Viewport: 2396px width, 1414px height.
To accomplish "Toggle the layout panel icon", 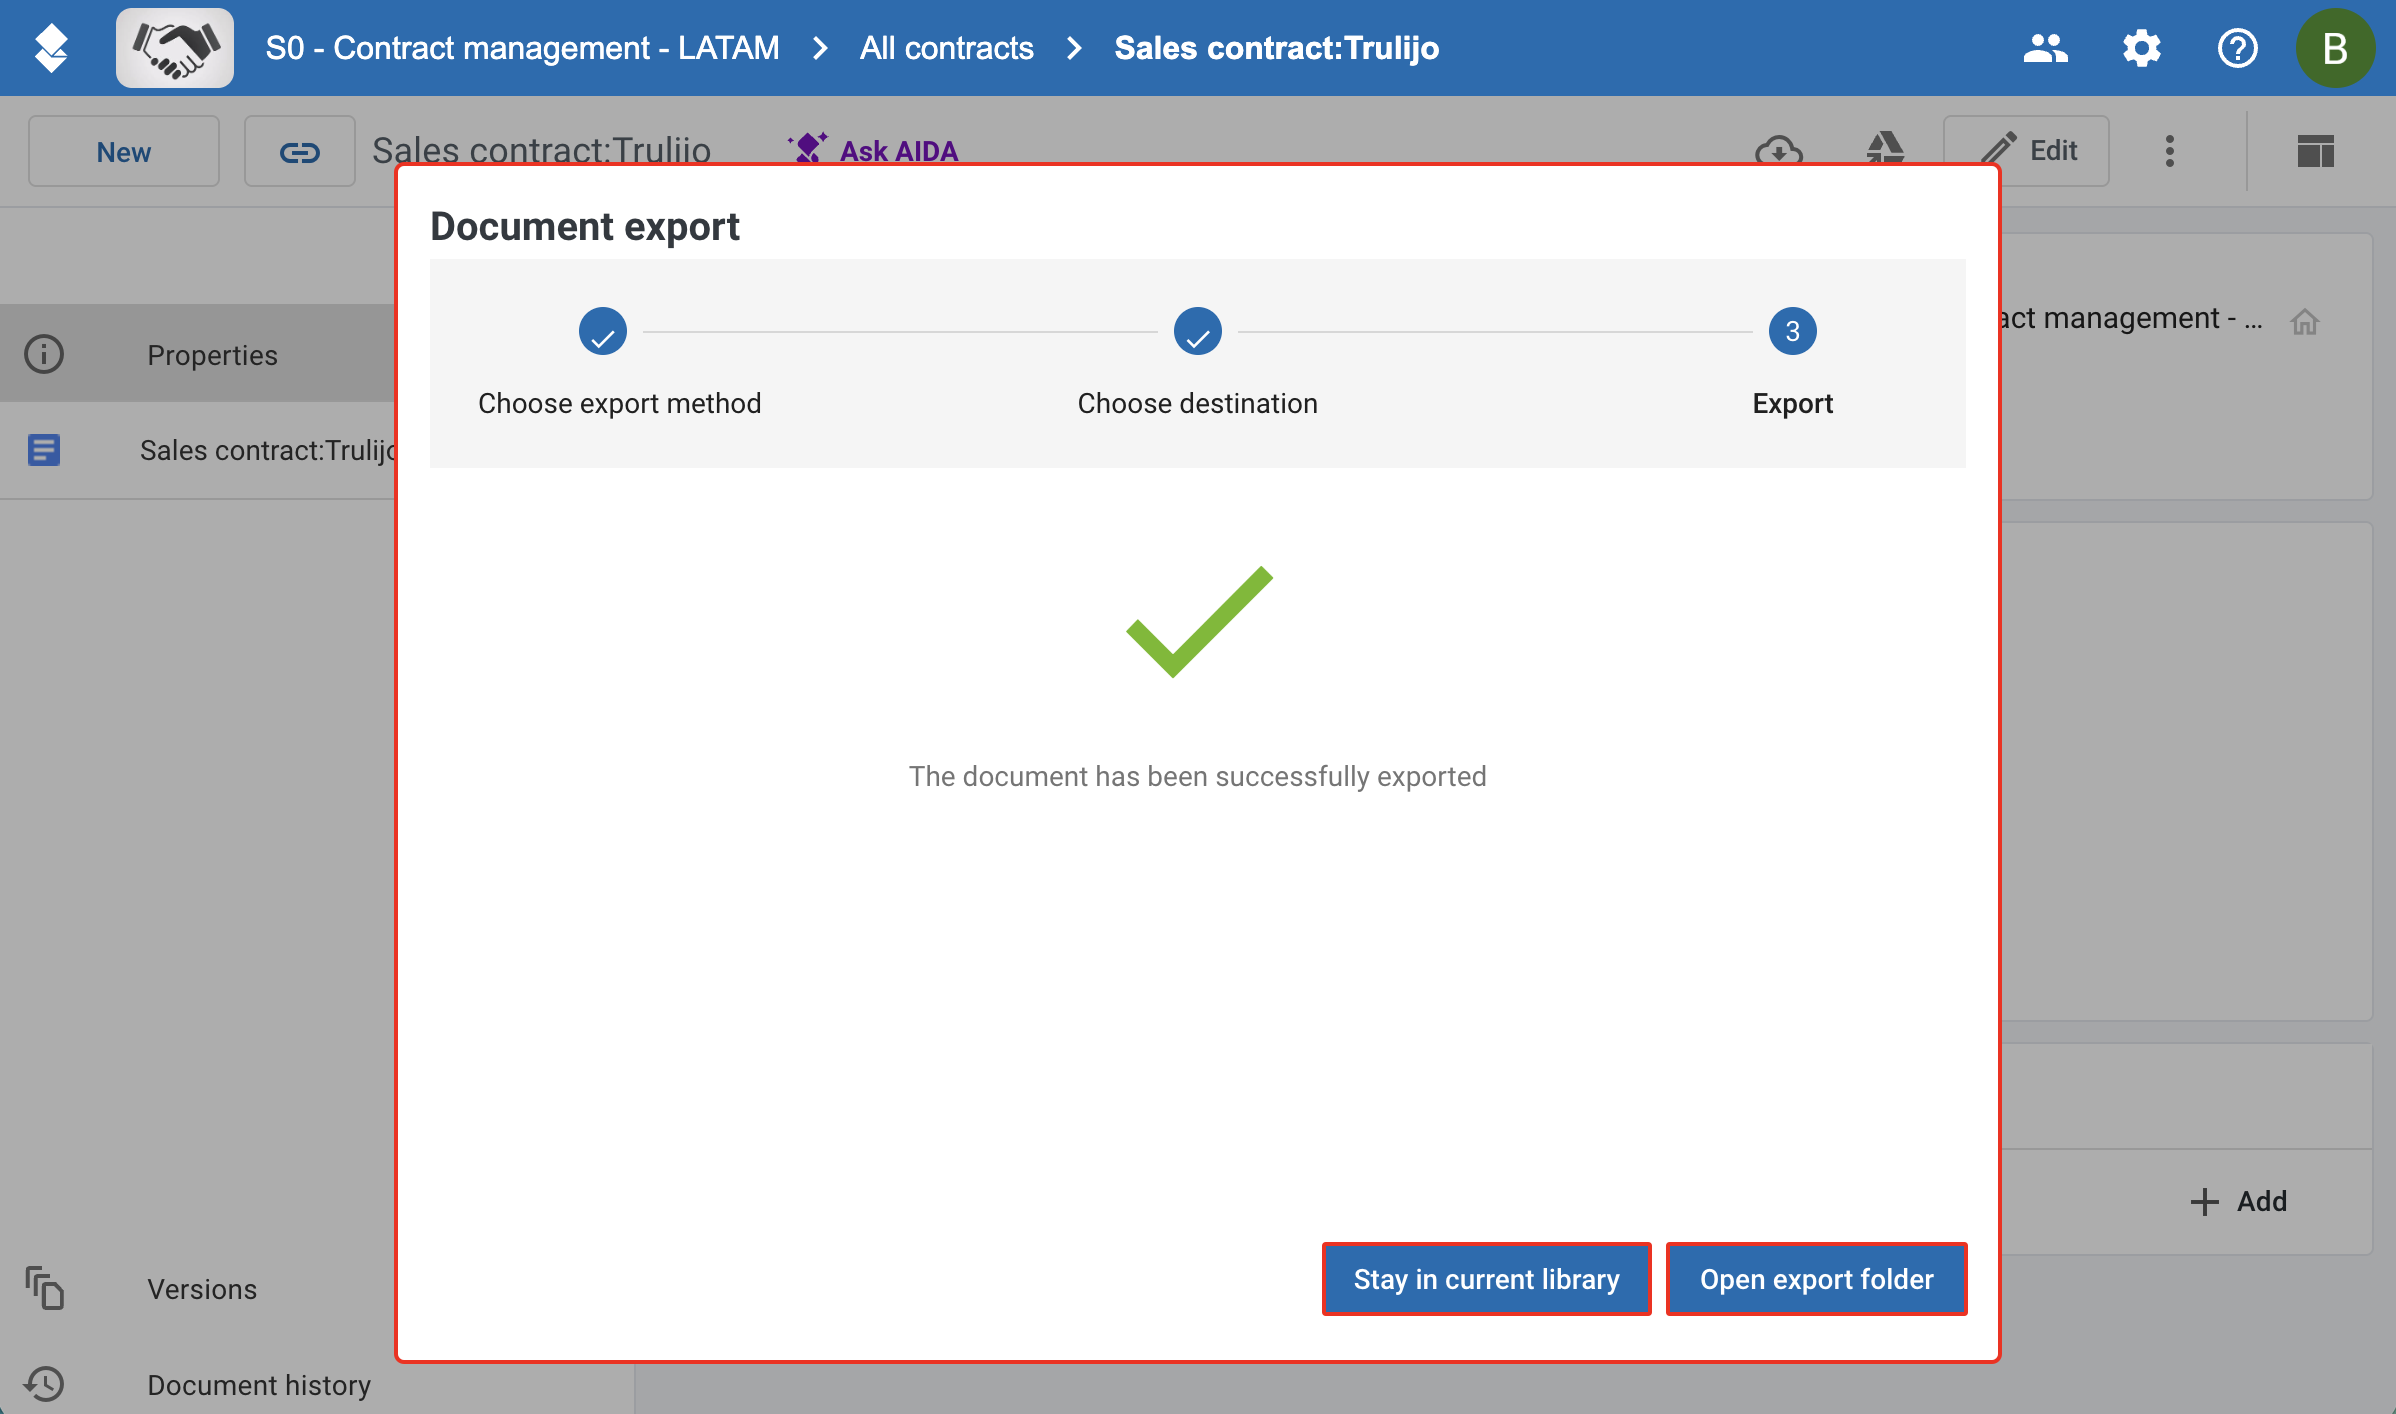I will point(2316,151).
